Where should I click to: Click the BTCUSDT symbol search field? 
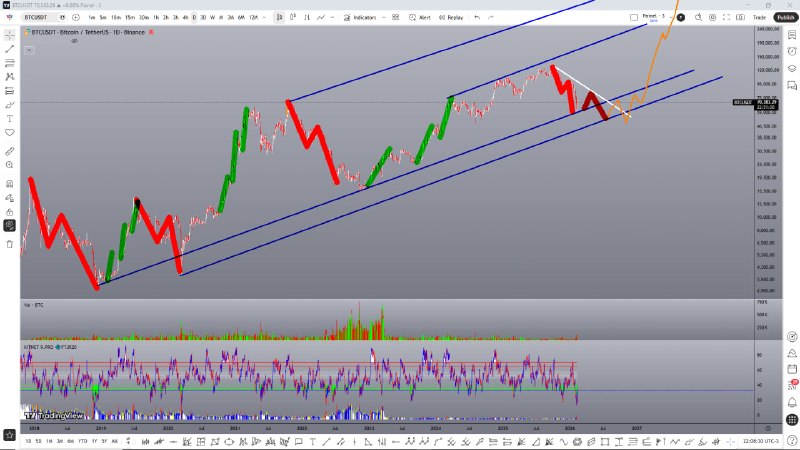(45, 17)
